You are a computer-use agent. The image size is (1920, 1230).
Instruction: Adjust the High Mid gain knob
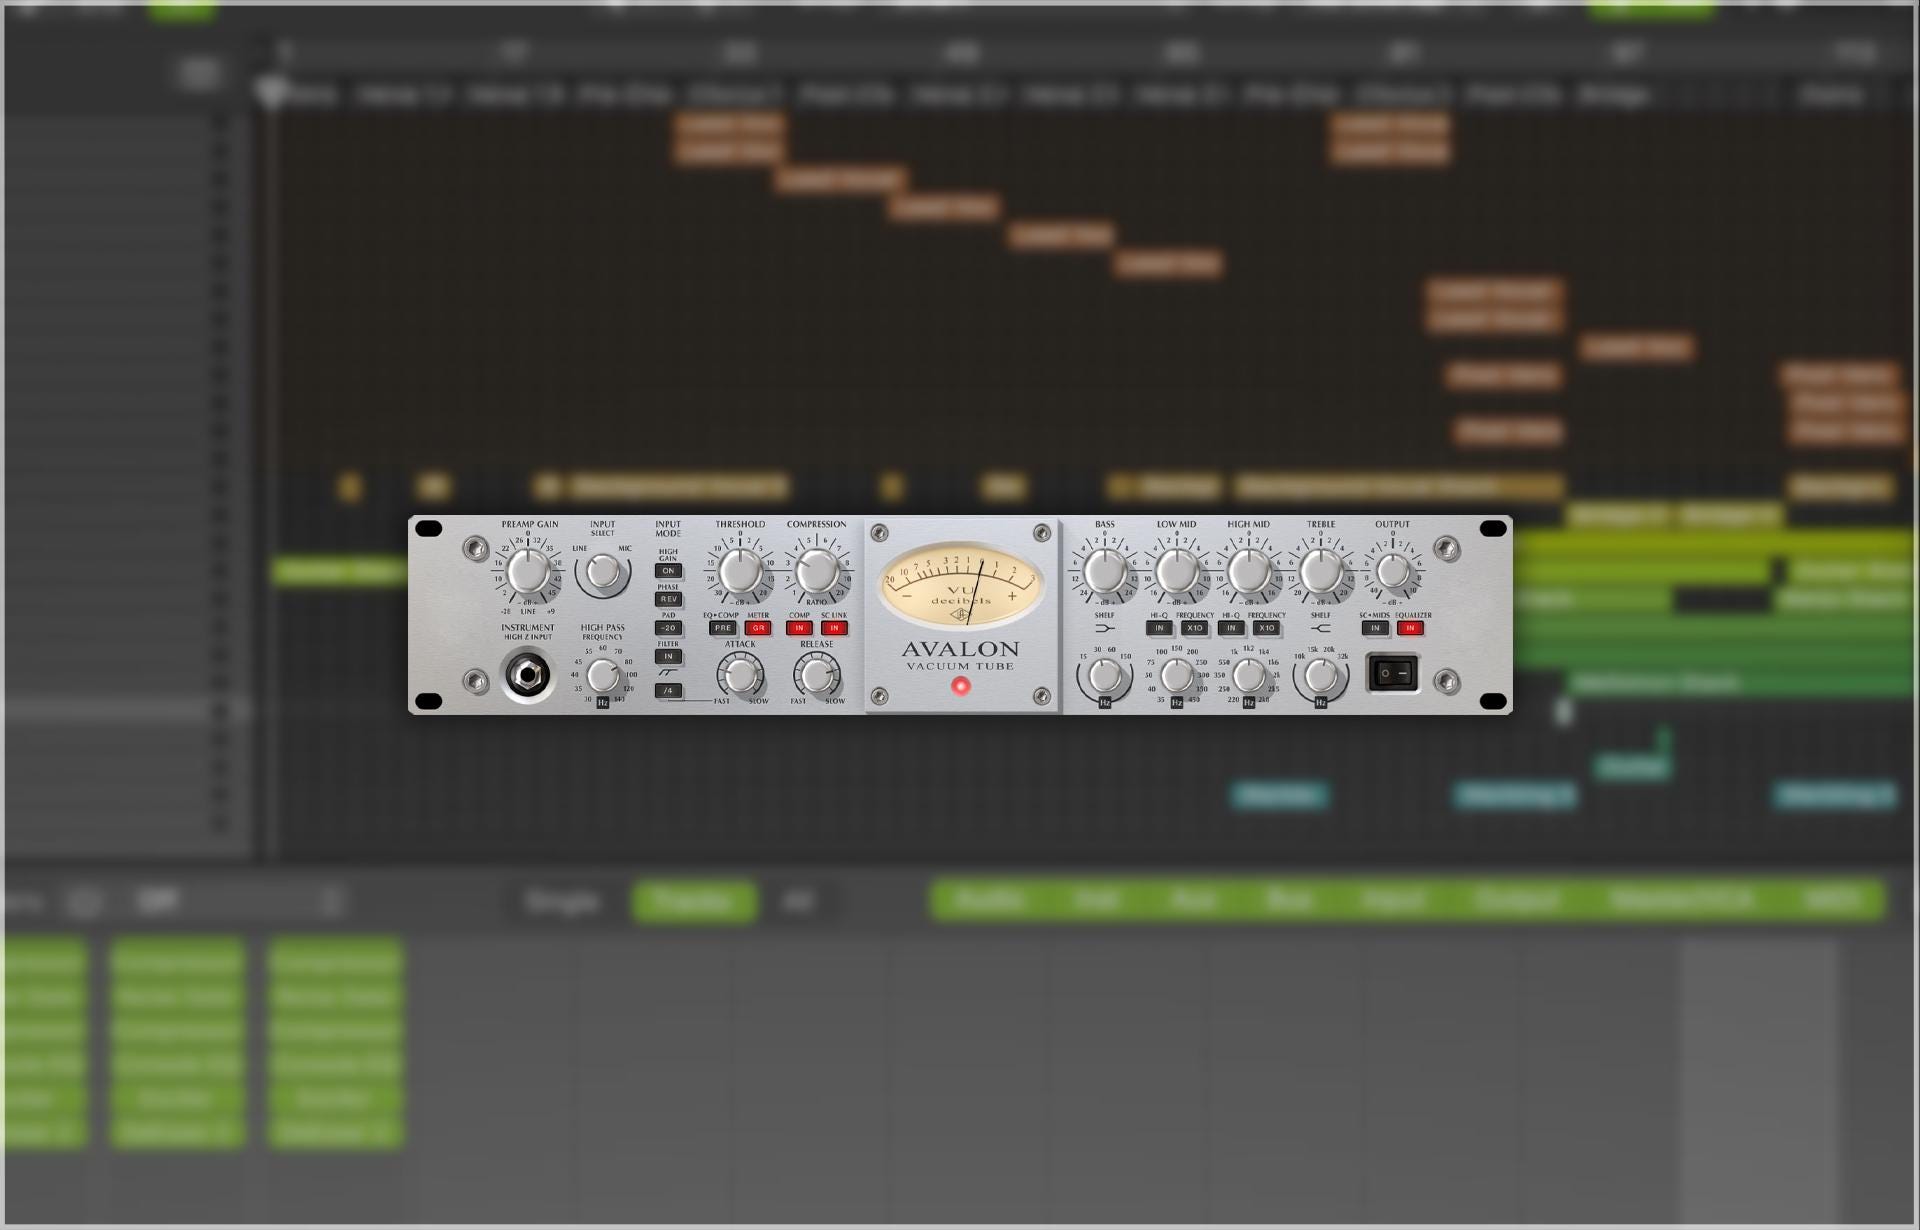pos(1248,572)
